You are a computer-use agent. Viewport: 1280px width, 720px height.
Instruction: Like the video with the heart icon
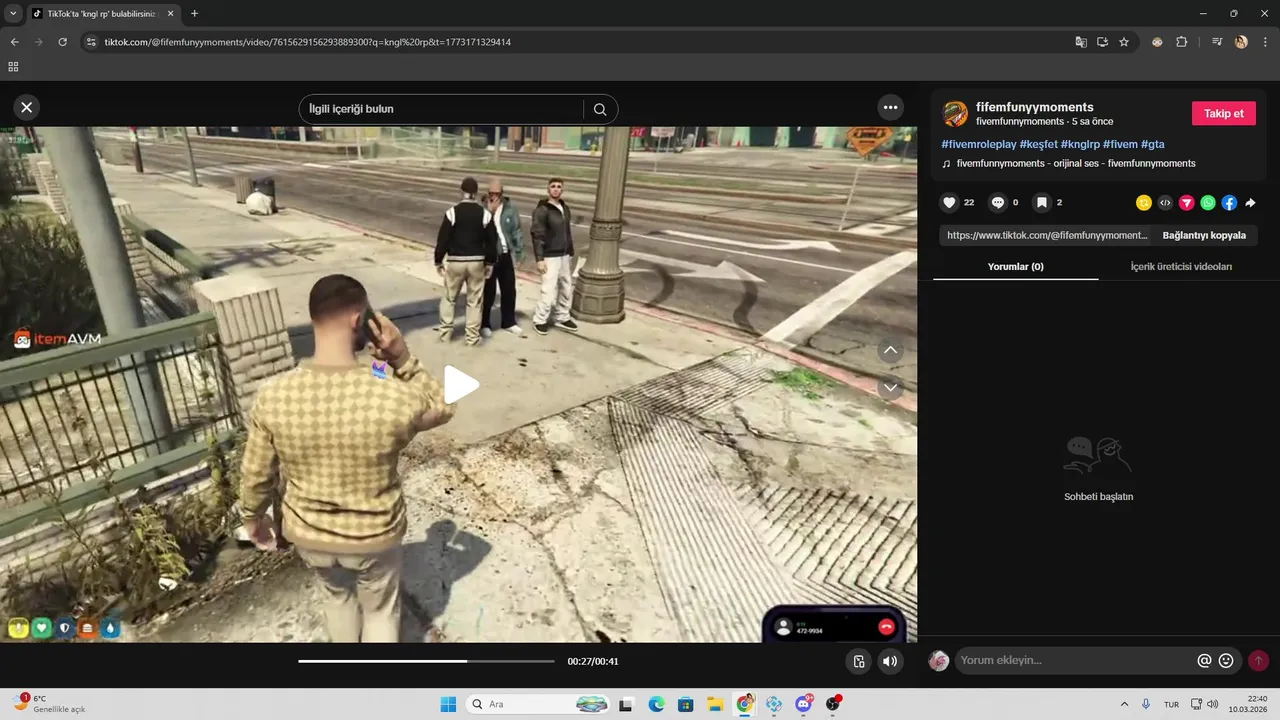[950, 202]
